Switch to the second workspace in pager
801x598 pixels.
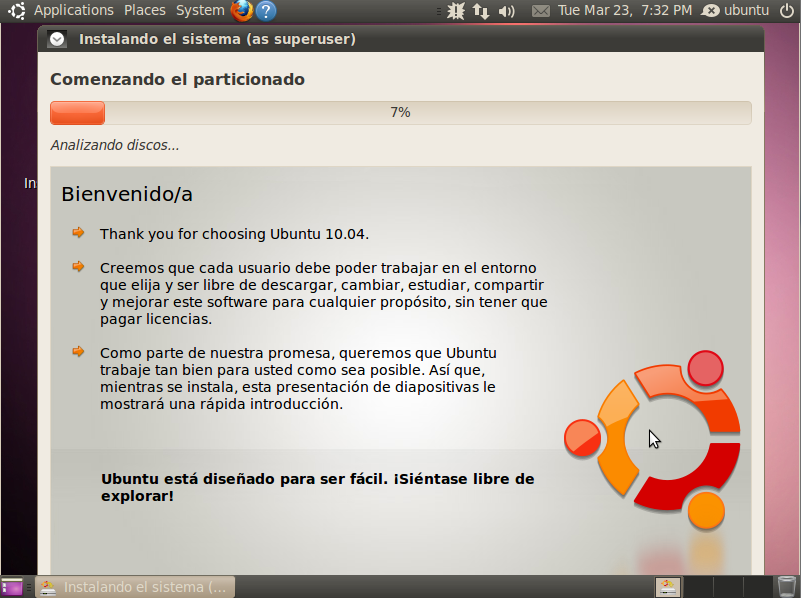698,587
